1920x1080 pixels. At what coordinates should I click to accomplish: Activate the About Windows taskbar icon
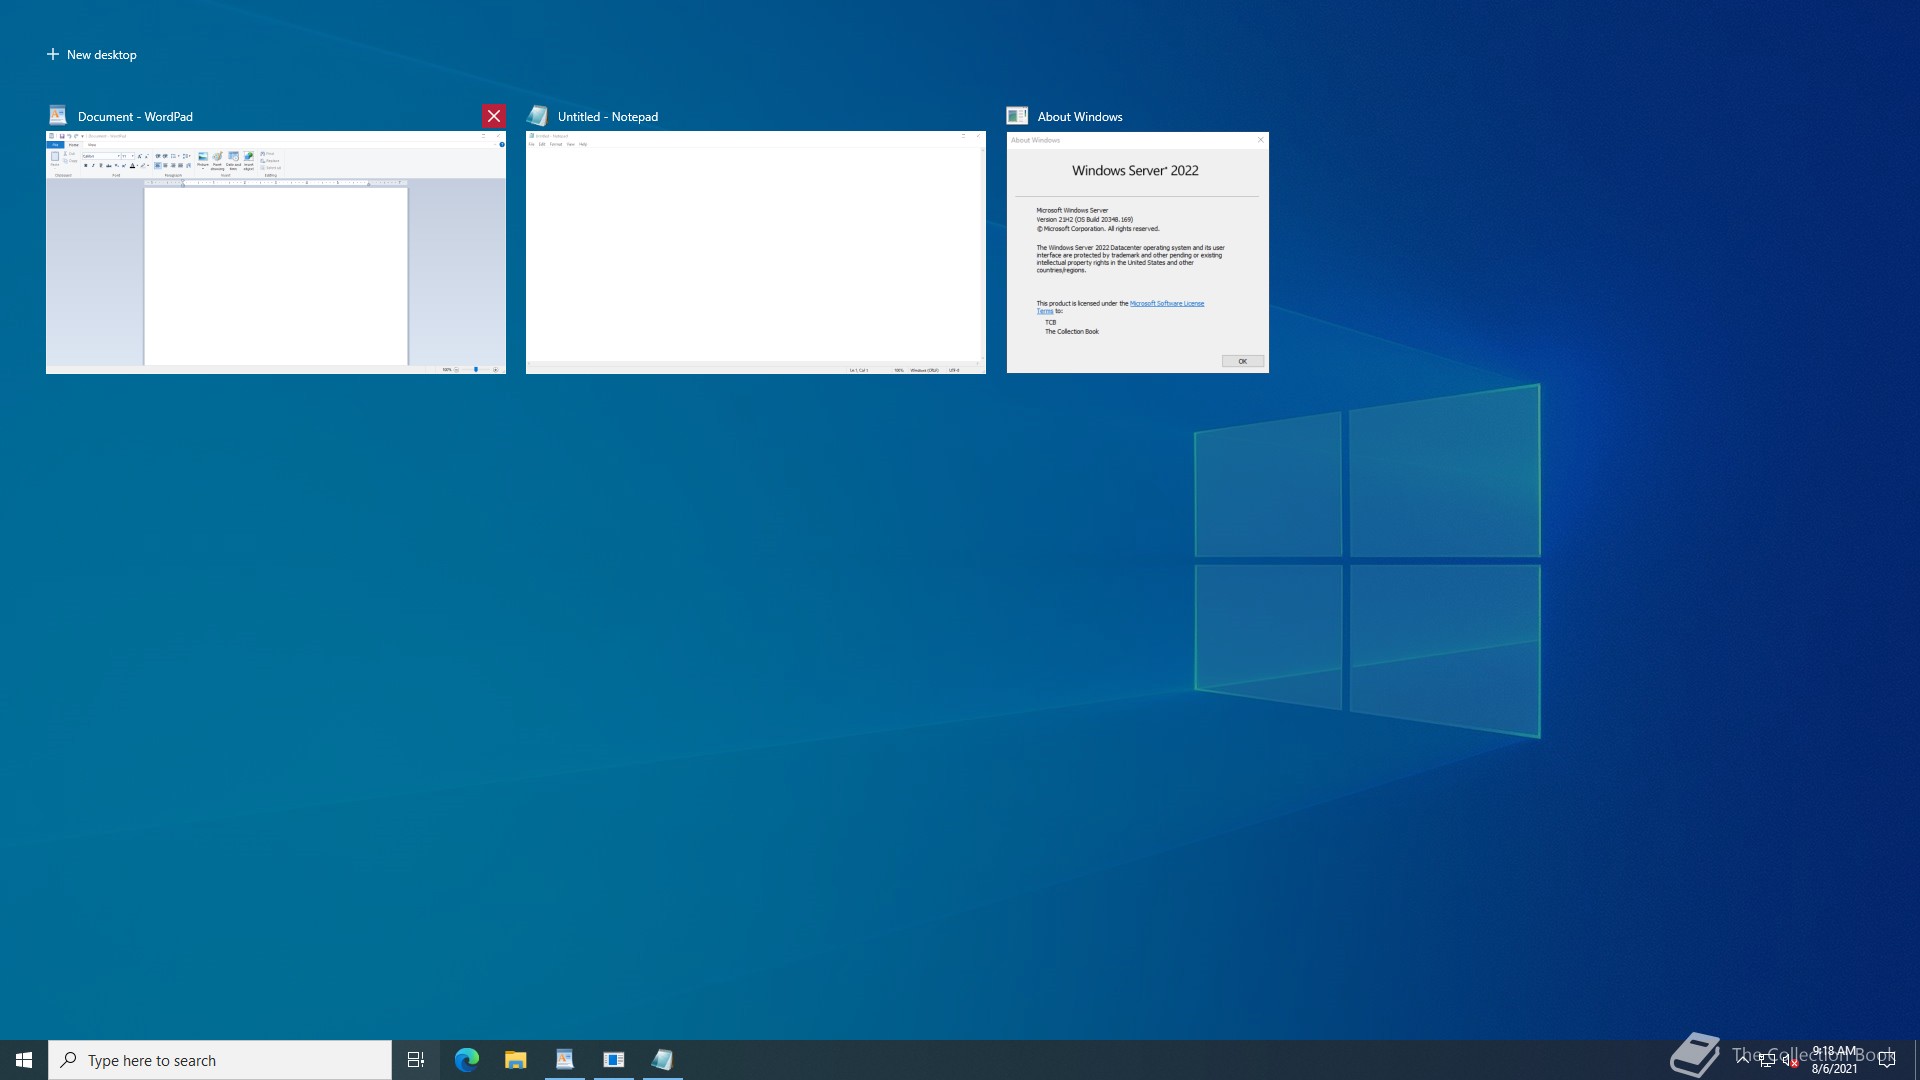pyautogui.click(x=614, y=1060)
